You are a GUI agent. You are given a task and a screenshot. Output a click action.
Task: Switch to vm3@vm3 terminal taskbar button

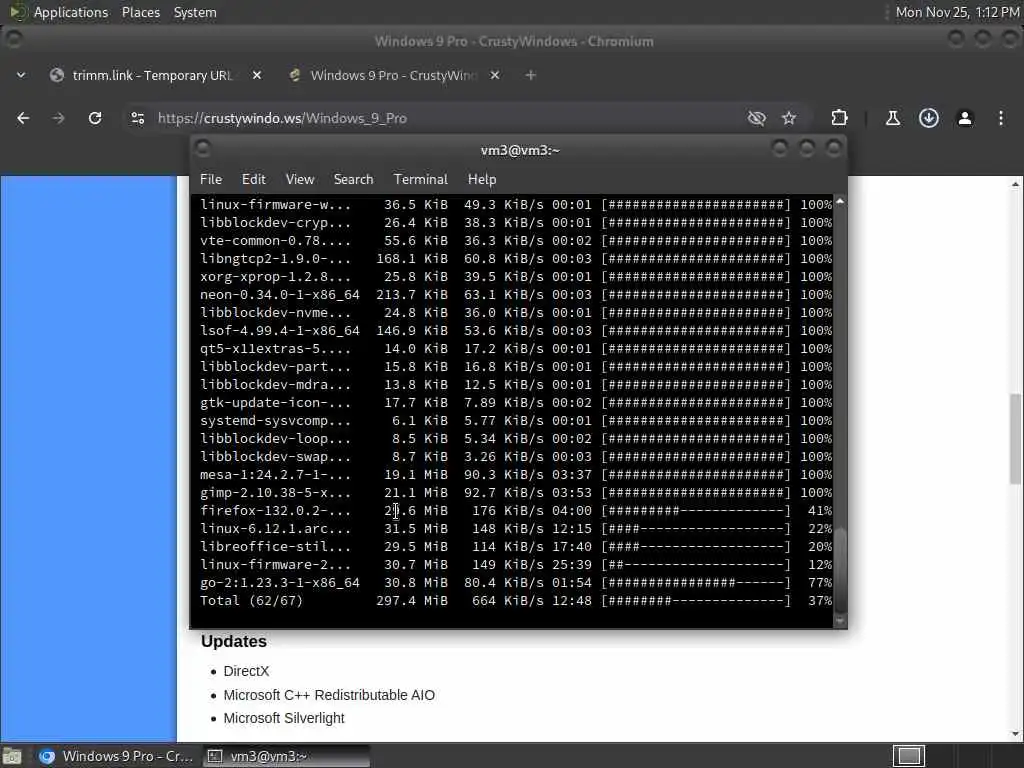click(286, 756)
